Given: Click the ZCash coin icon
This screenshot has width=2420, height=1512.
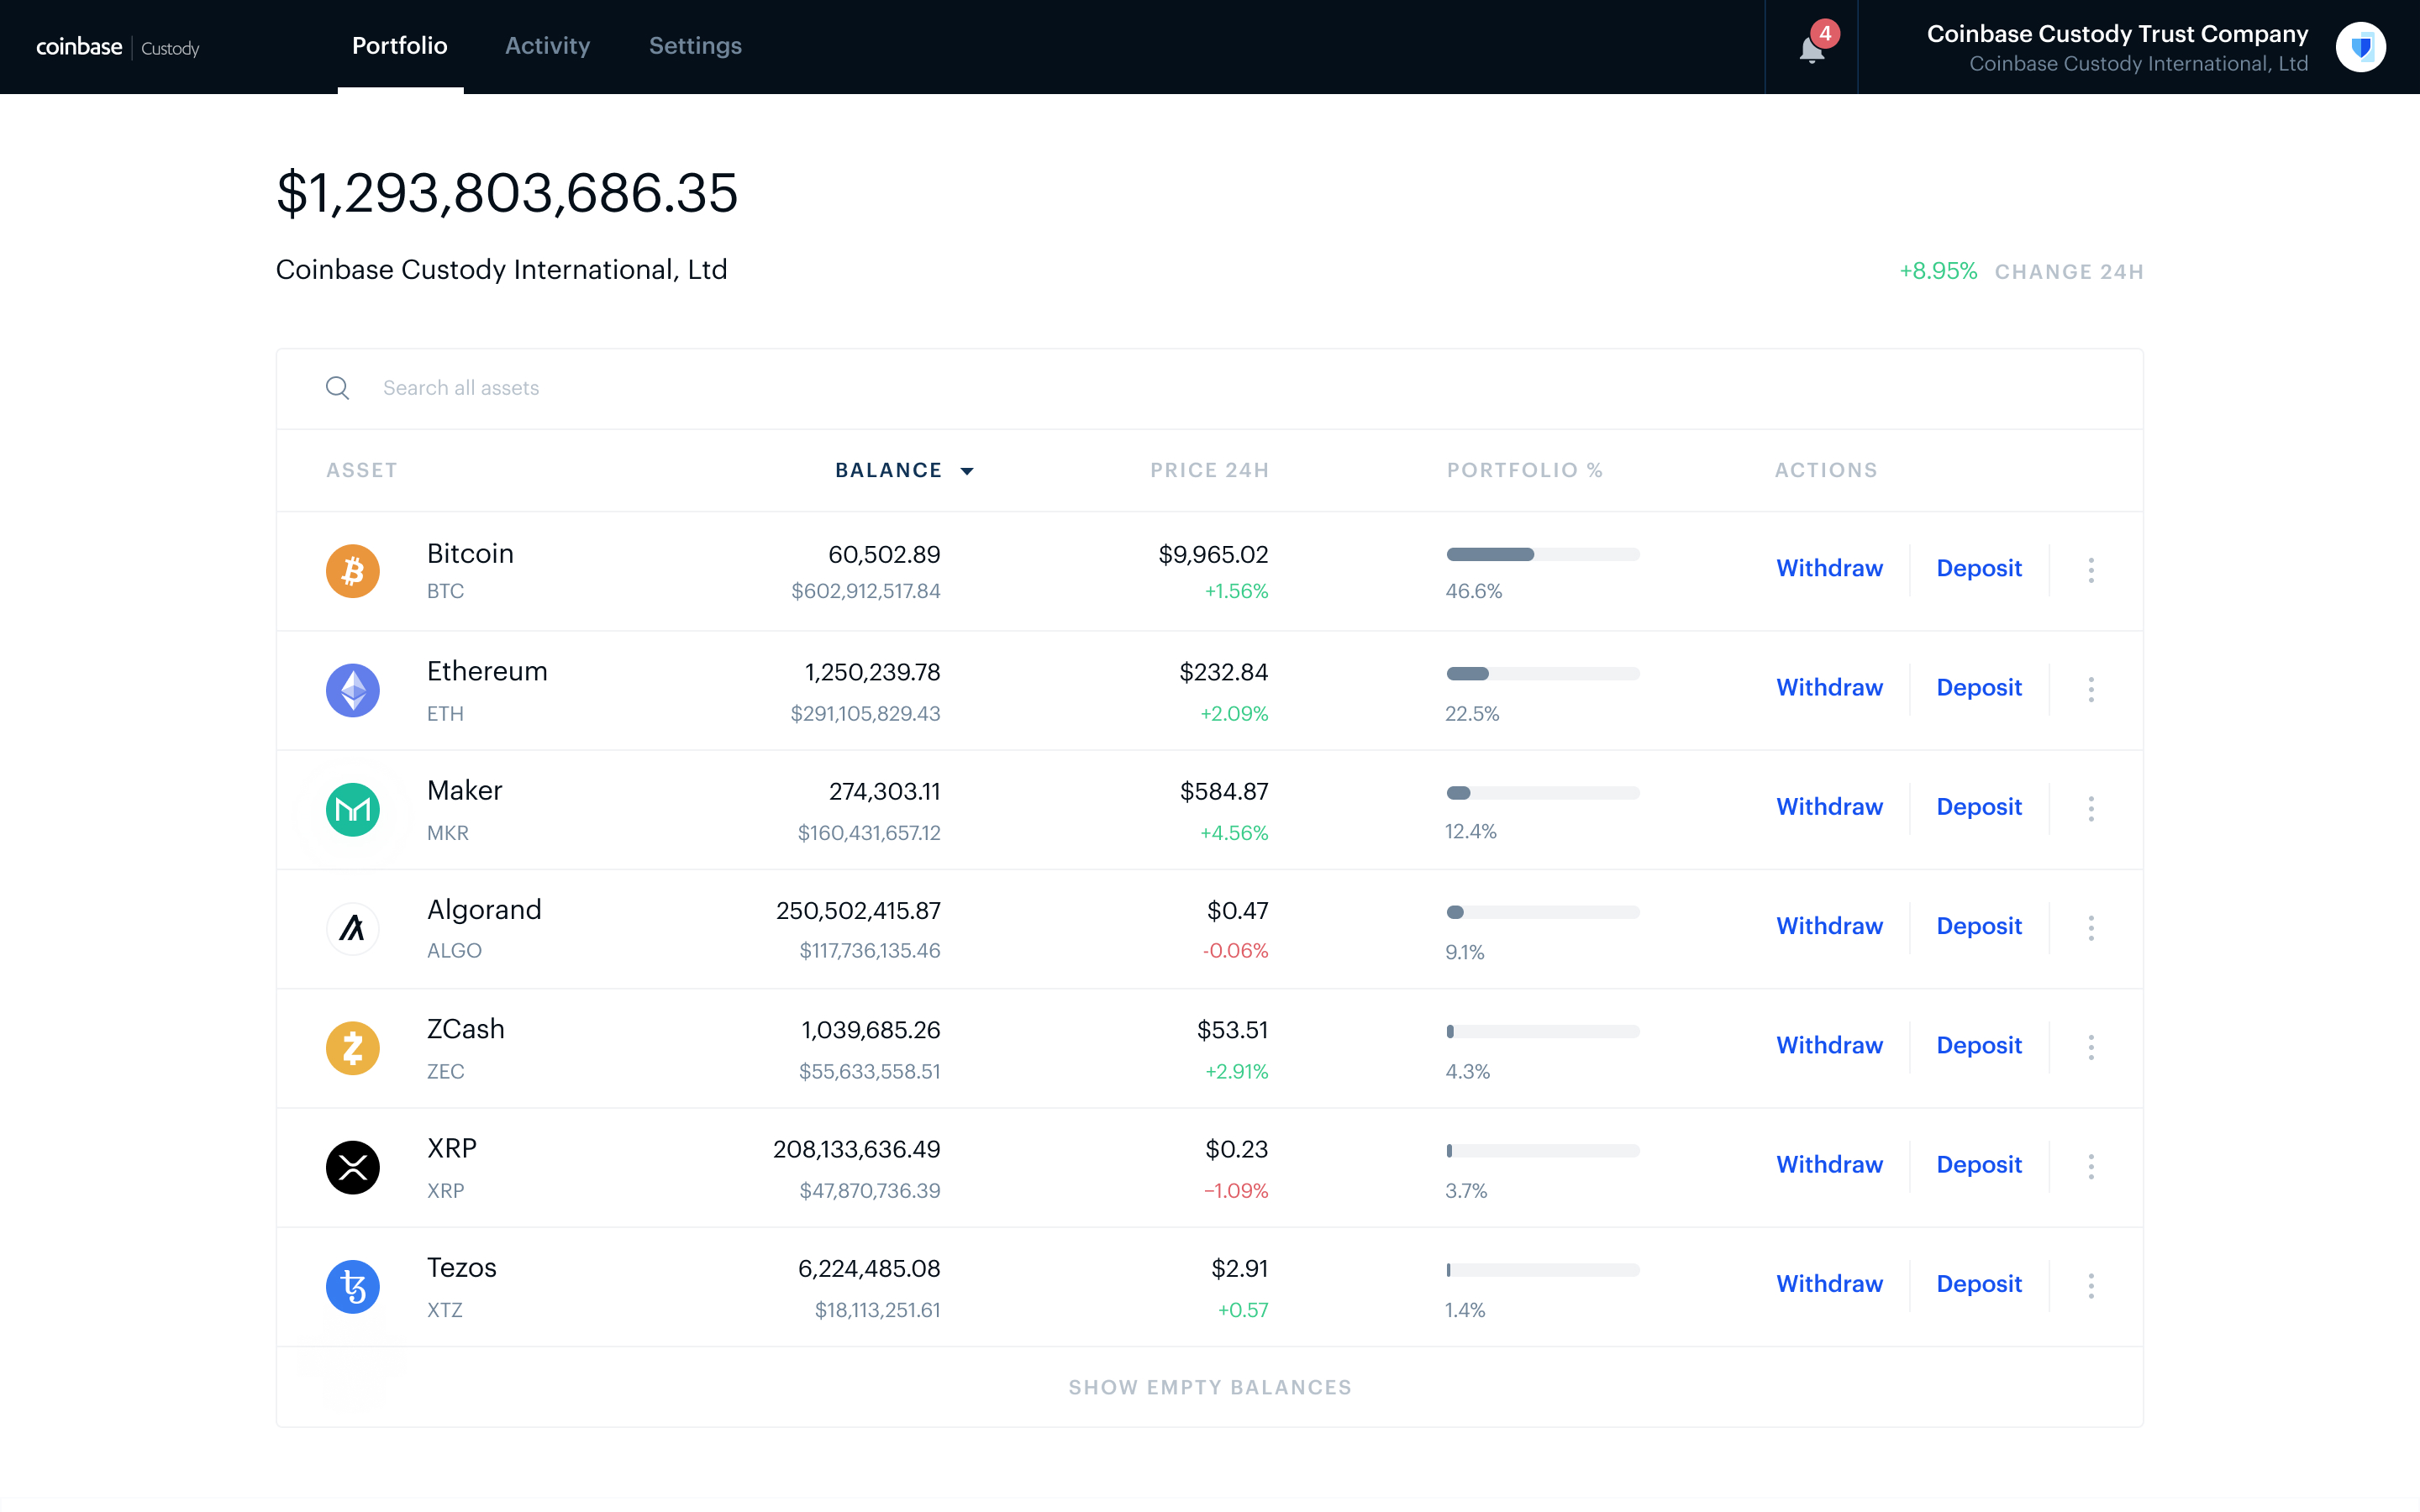Looking at the screenshot, I should pos(352,1047).
